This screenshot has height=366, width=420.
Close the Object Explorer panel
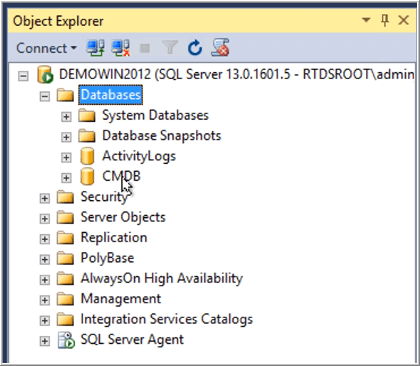[x=404, y=20]
